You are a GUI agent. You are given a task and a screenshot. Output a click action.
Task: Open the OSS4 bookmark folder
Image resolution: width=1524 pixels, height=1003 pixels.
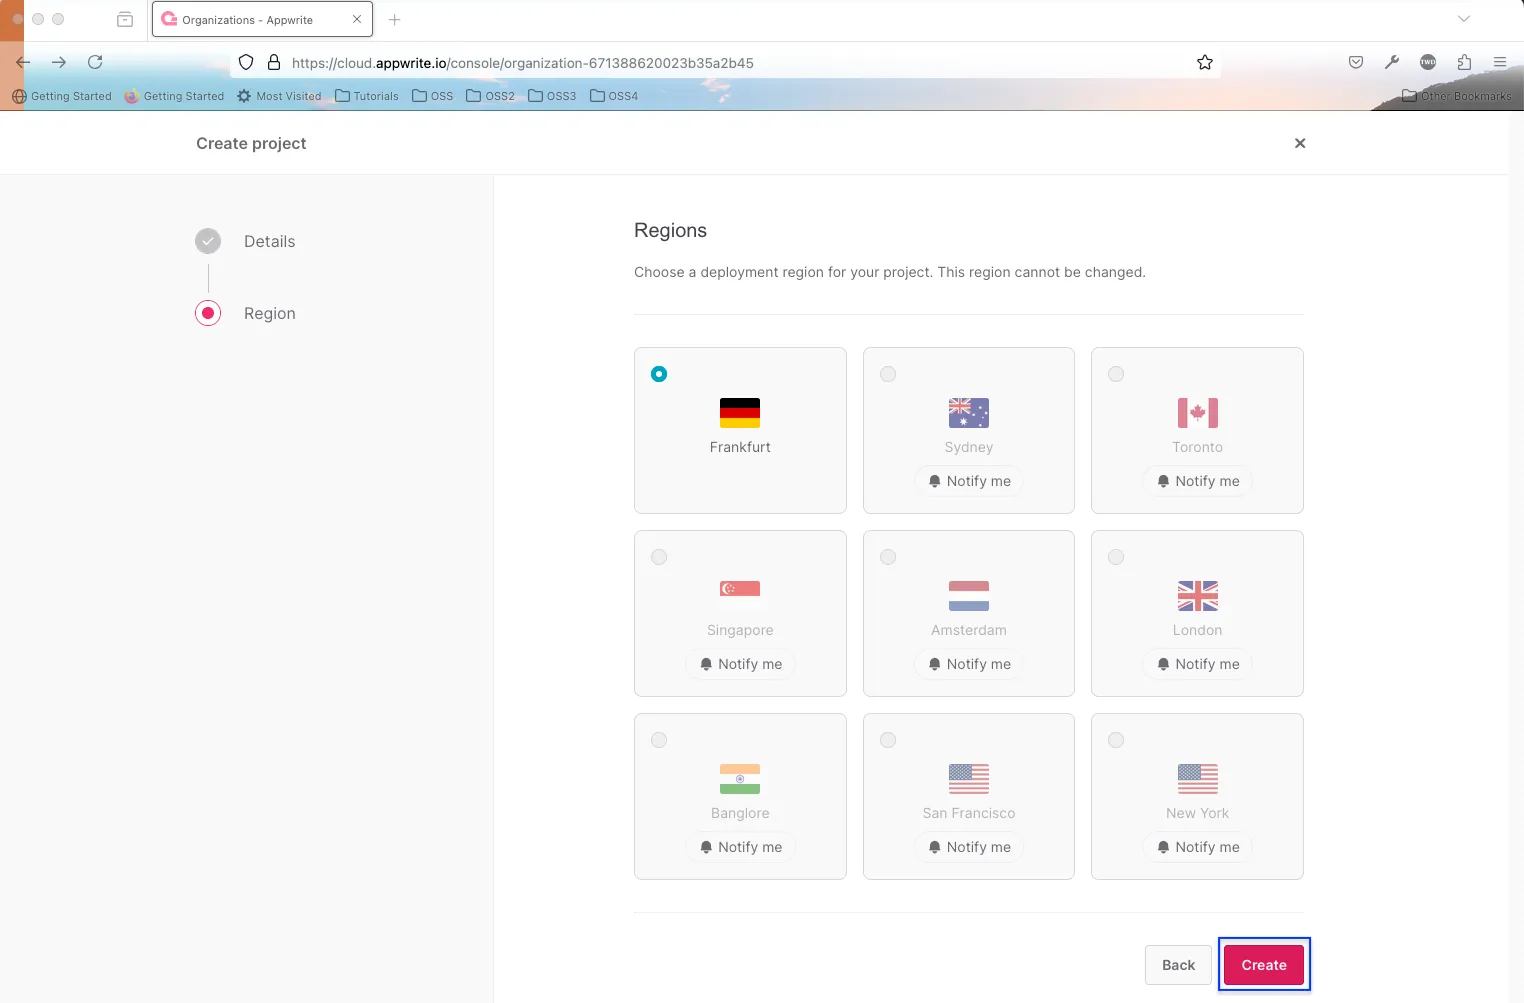click(x=613, y=96)
